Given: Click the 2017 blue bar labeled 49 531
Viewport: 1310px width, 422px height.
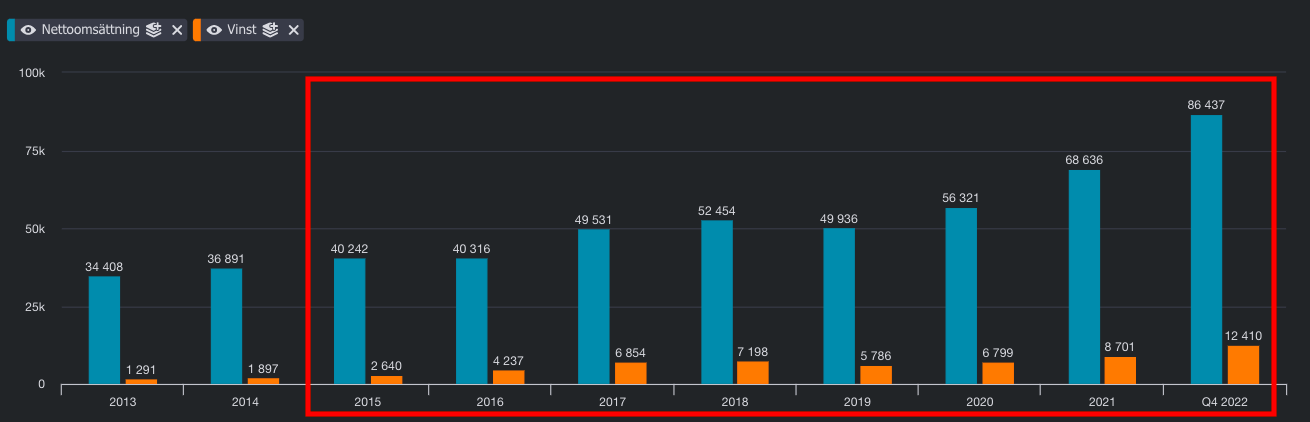Looking at the screenshot, I should tap(594, 307).
